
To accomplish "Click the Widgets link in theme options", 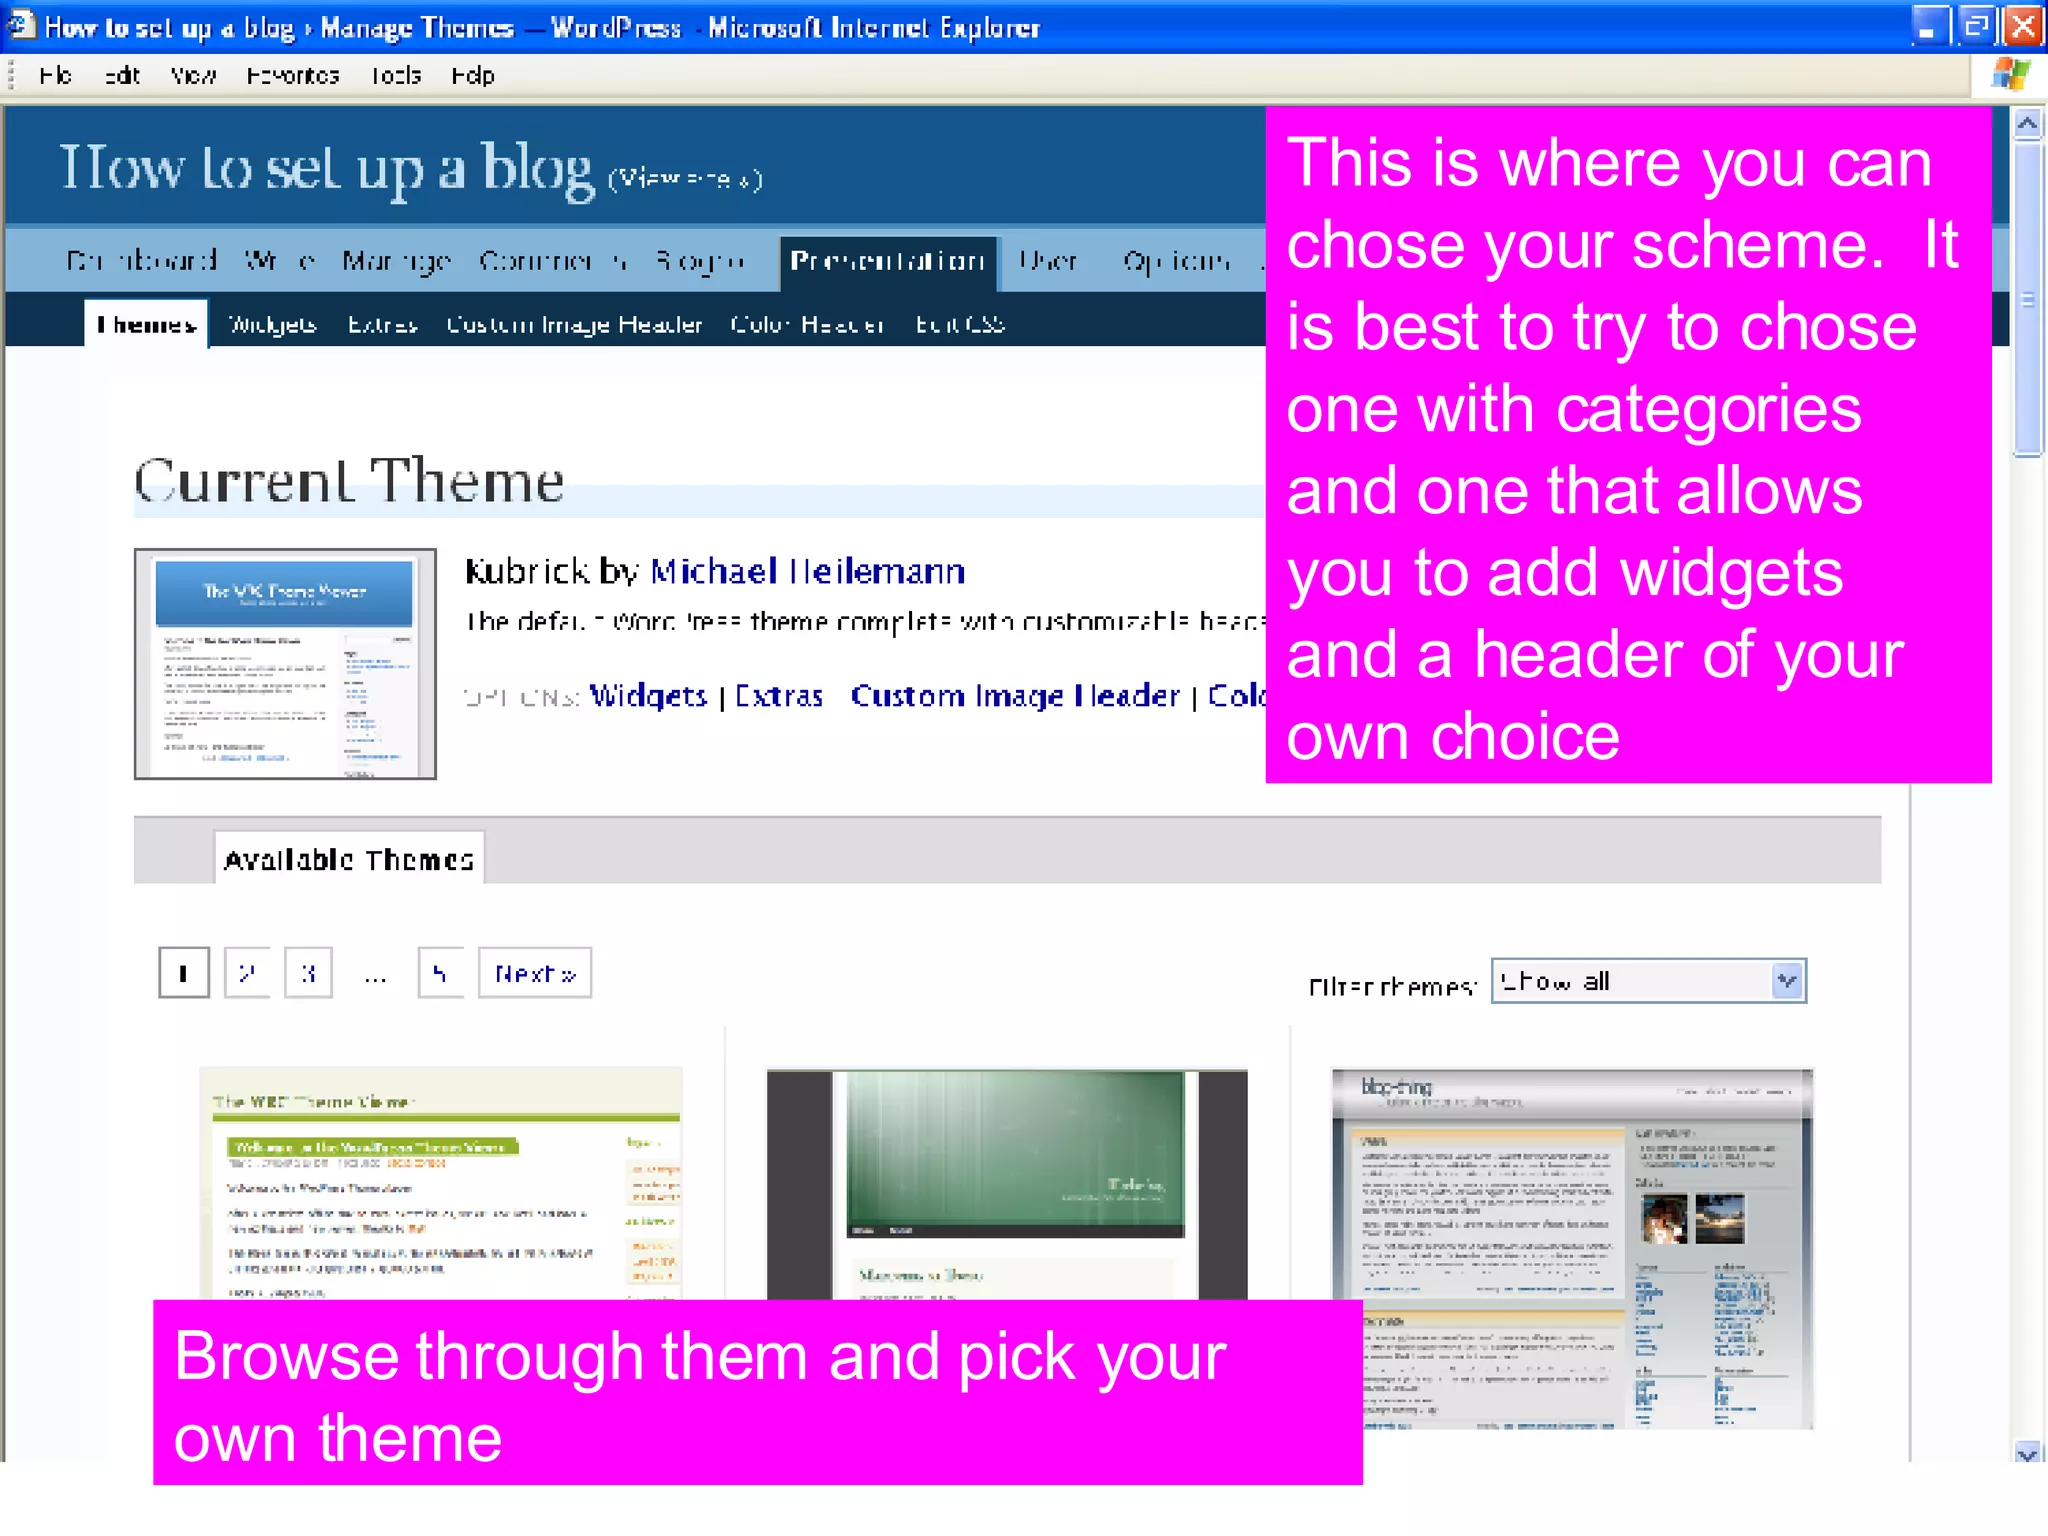I will tap(648, 695).
